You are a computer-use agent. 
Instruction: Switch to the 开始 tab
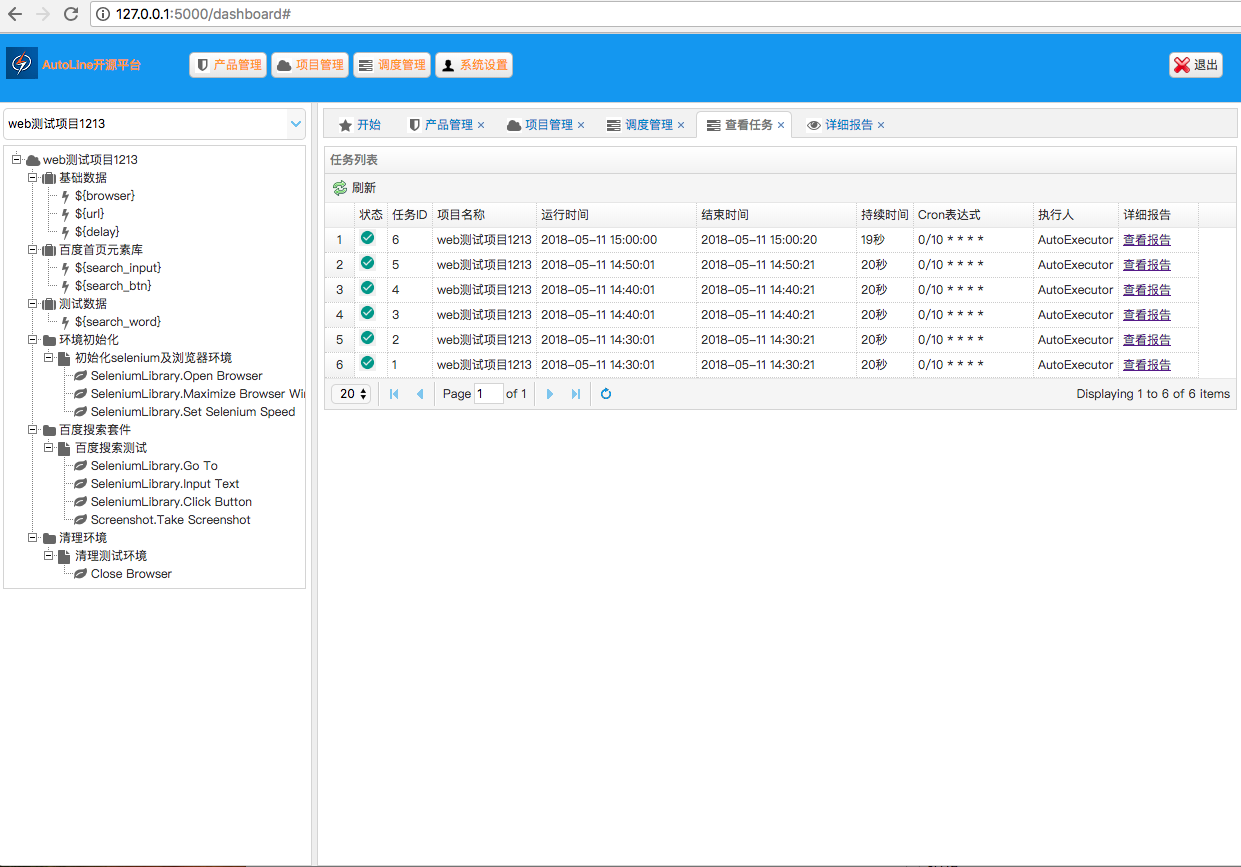coord(359,125)
